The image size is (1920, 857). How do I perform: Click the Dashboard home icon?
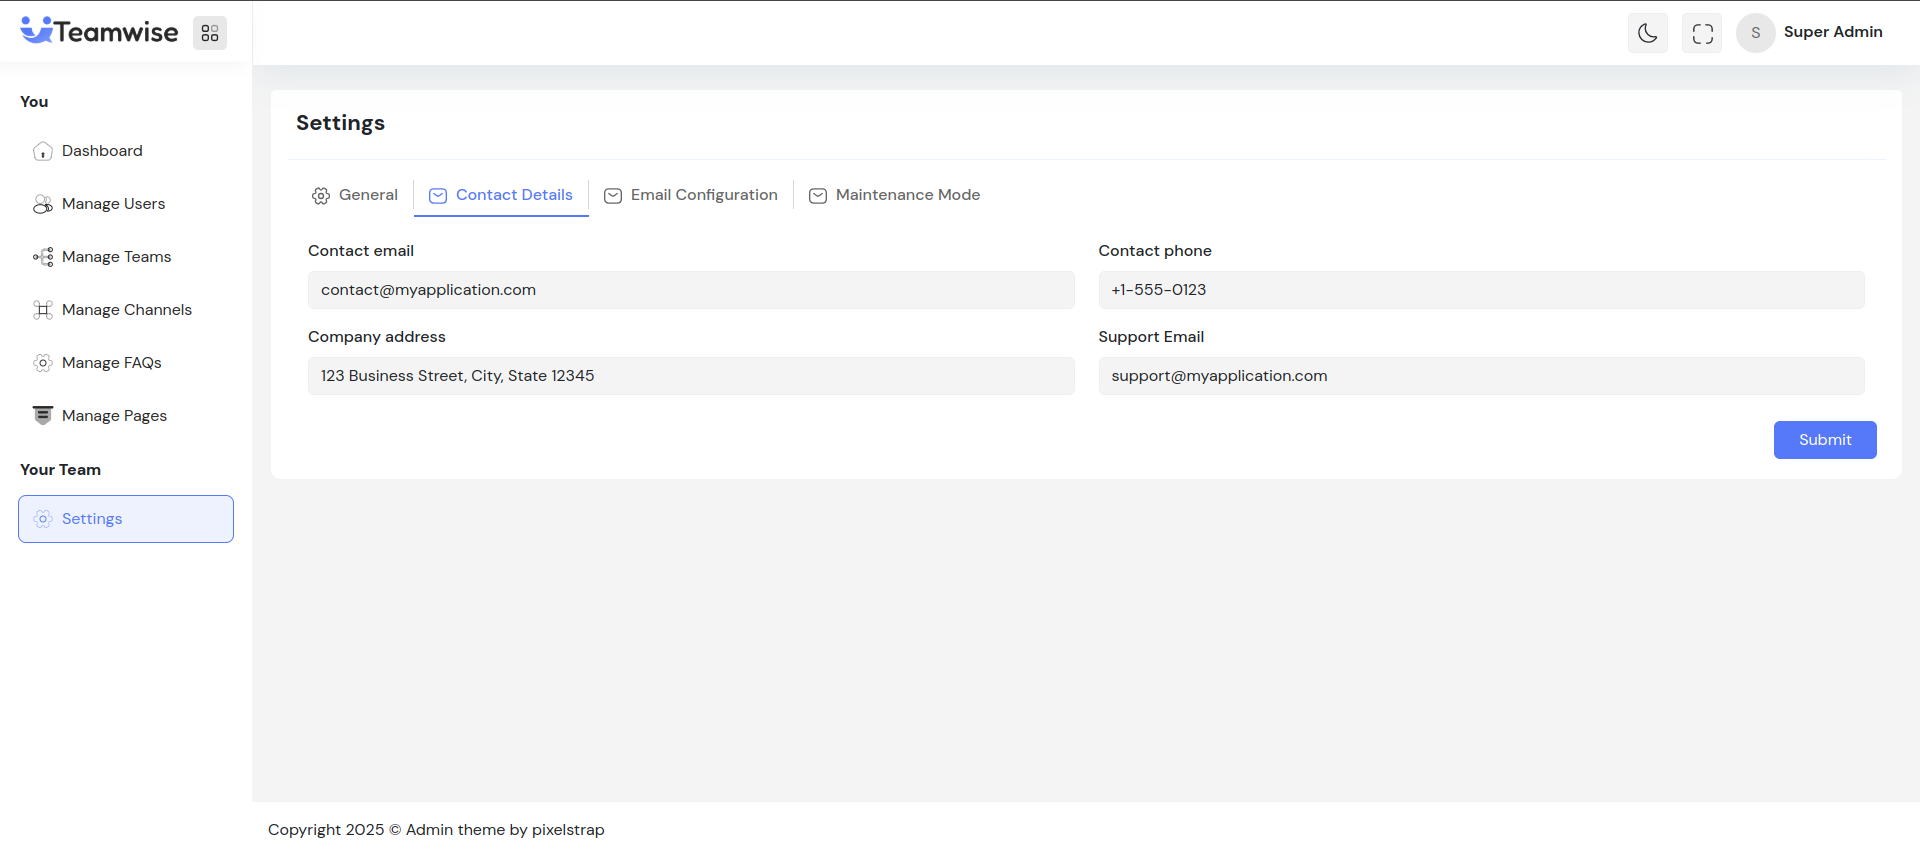43,151
